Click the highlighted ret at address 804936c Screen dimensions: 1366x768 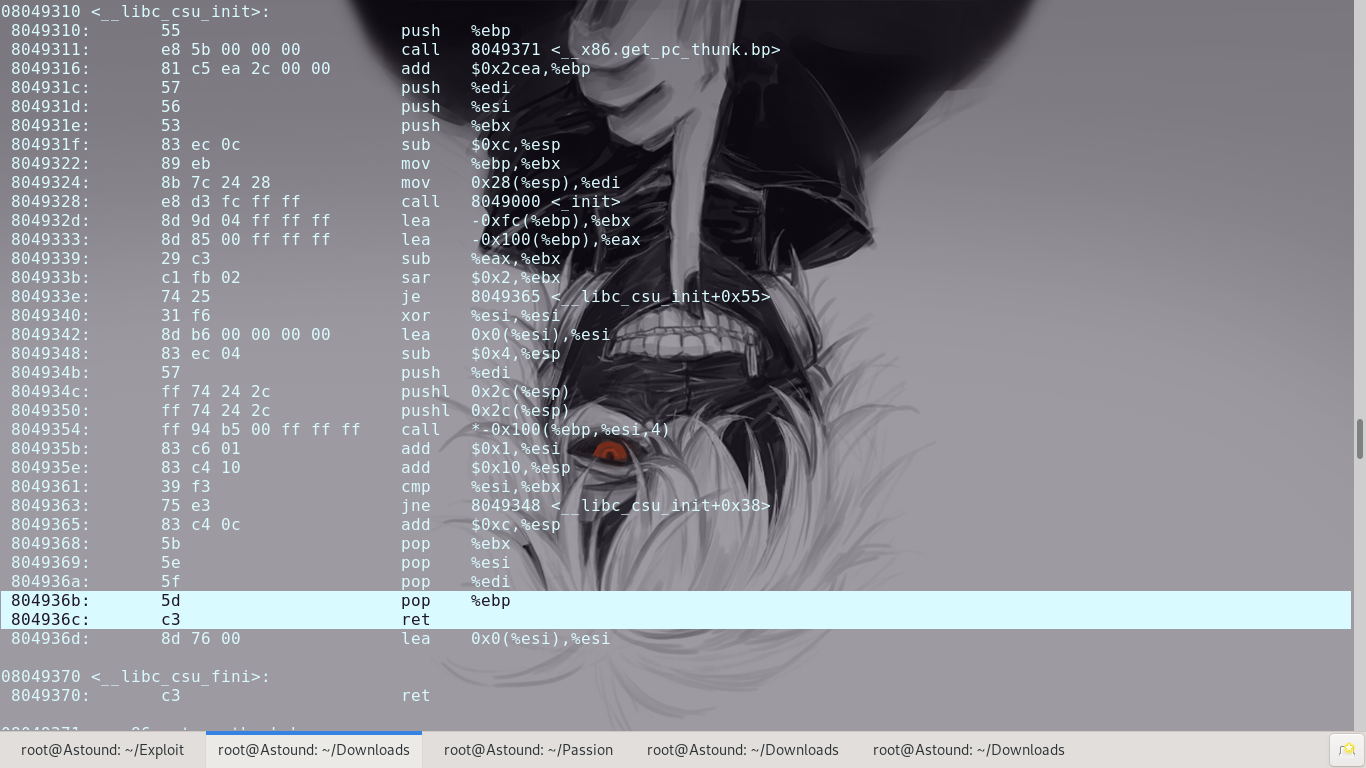click(415, 620)
